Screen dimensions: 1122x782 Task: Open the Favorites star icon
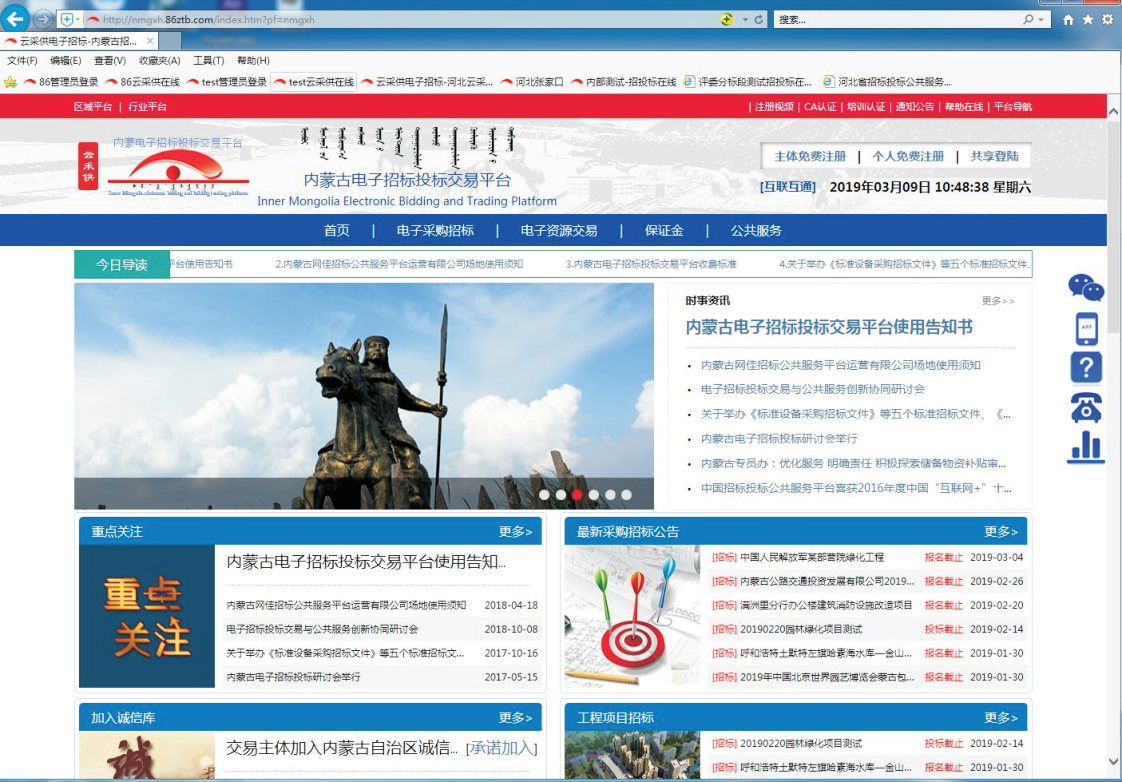pyautogui.click(x=1088, y=19)
